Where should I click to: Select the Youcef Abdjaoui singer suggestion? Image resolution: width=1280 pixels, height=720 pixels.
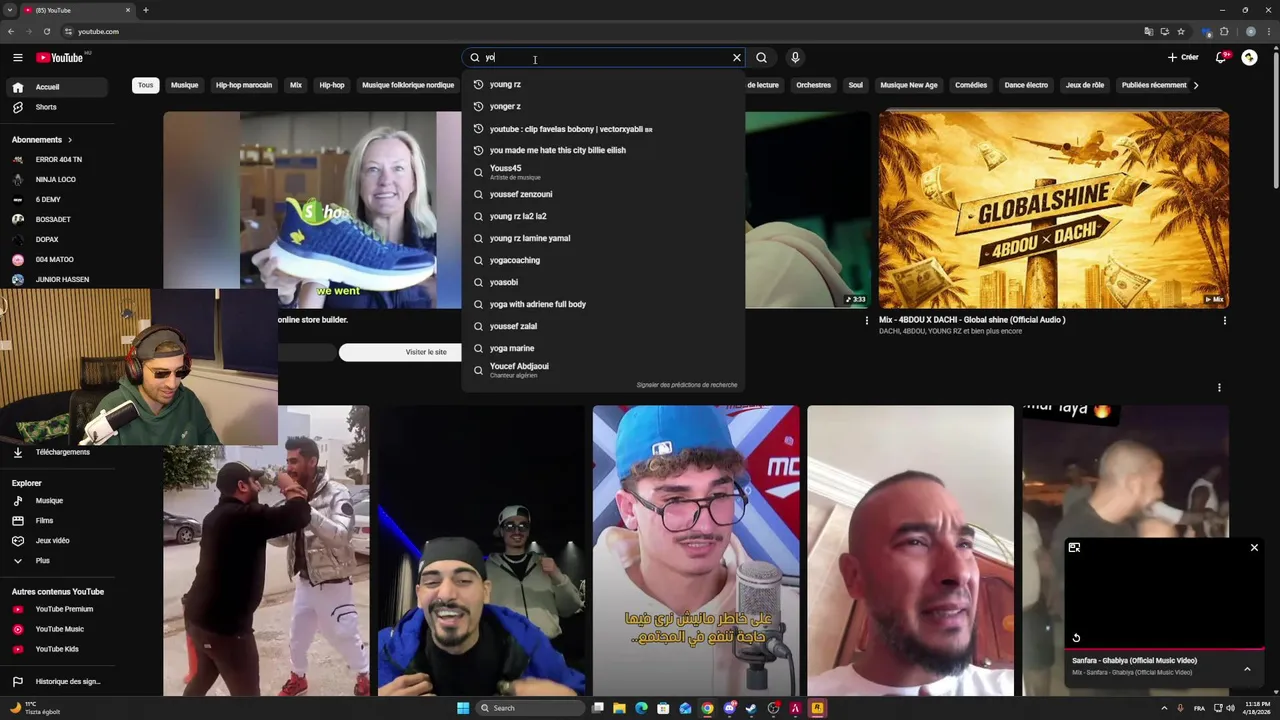pyautogui.click(x=603, y=370)
